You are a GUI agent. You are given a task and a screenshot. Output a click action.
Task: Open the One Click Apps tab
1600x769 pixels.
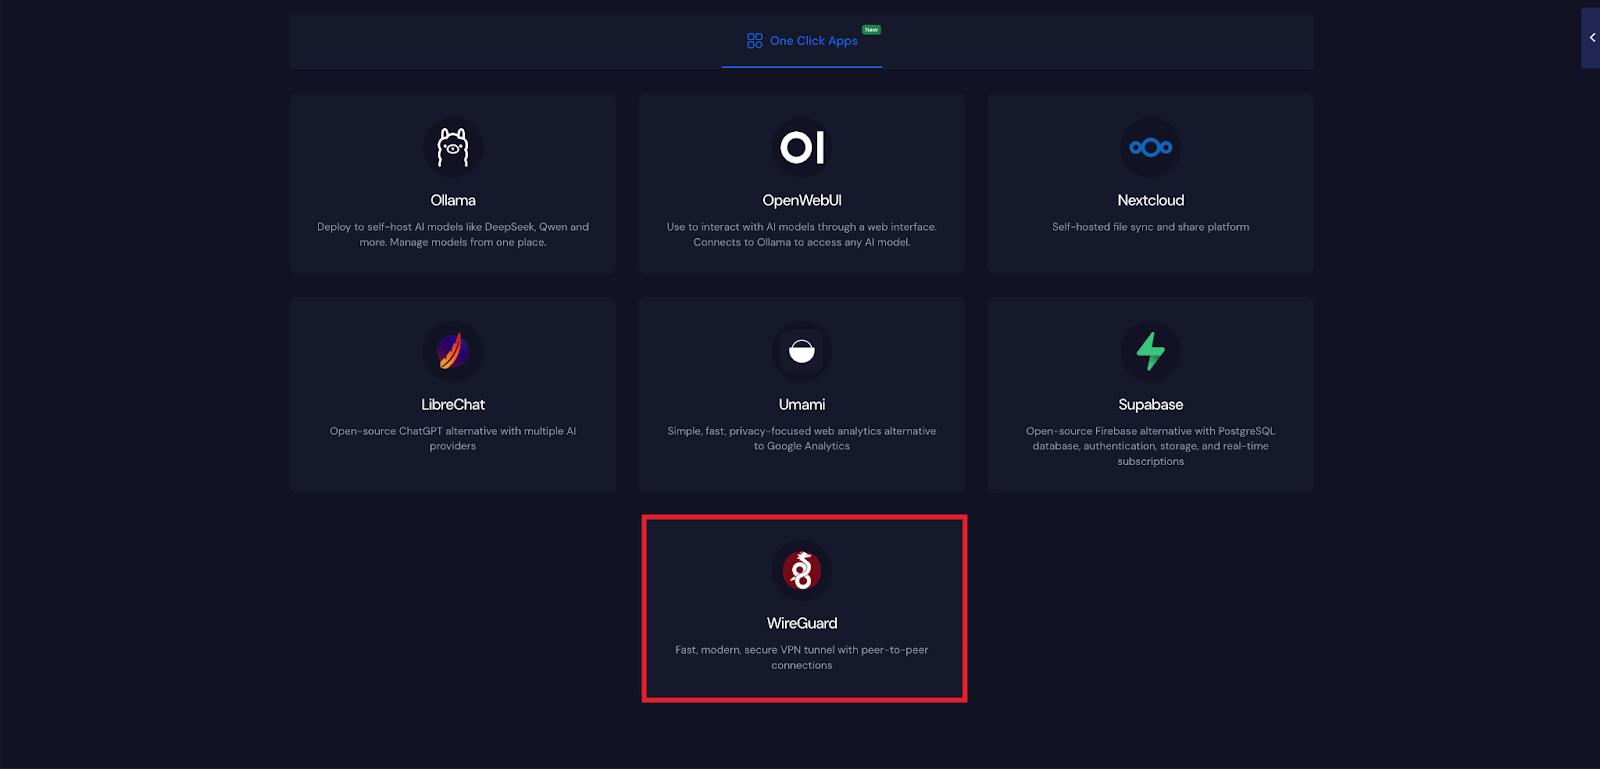(813, 41)
